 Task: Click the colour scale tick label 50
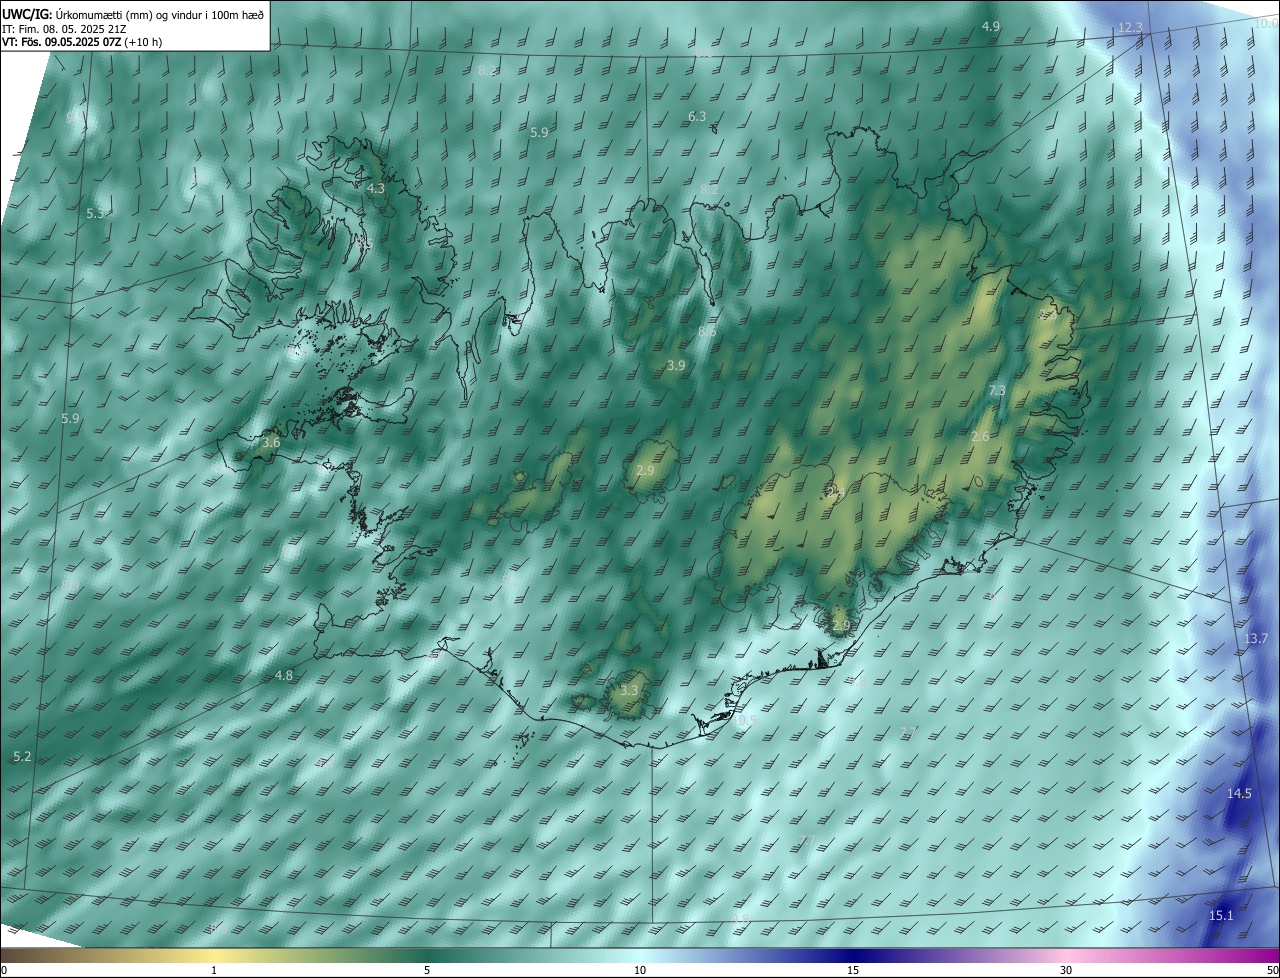1272,970
